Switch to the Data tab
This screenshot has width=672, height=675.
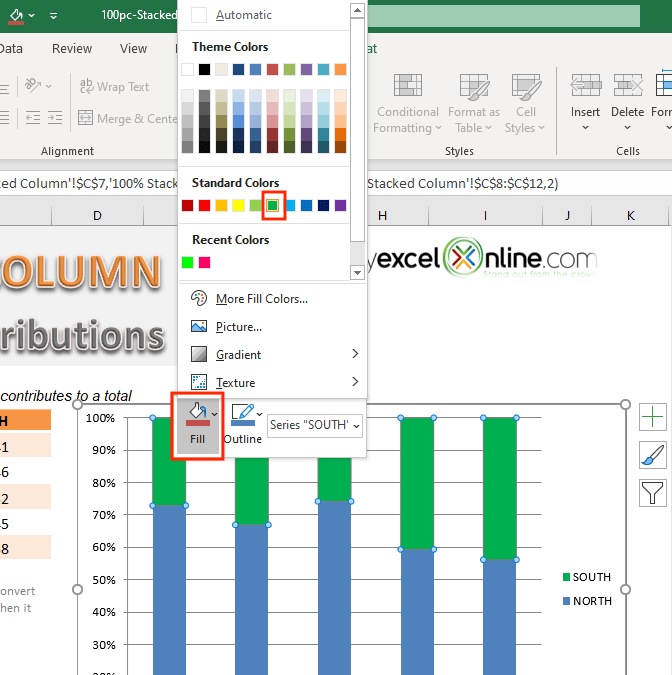click(x=10, y=49)
